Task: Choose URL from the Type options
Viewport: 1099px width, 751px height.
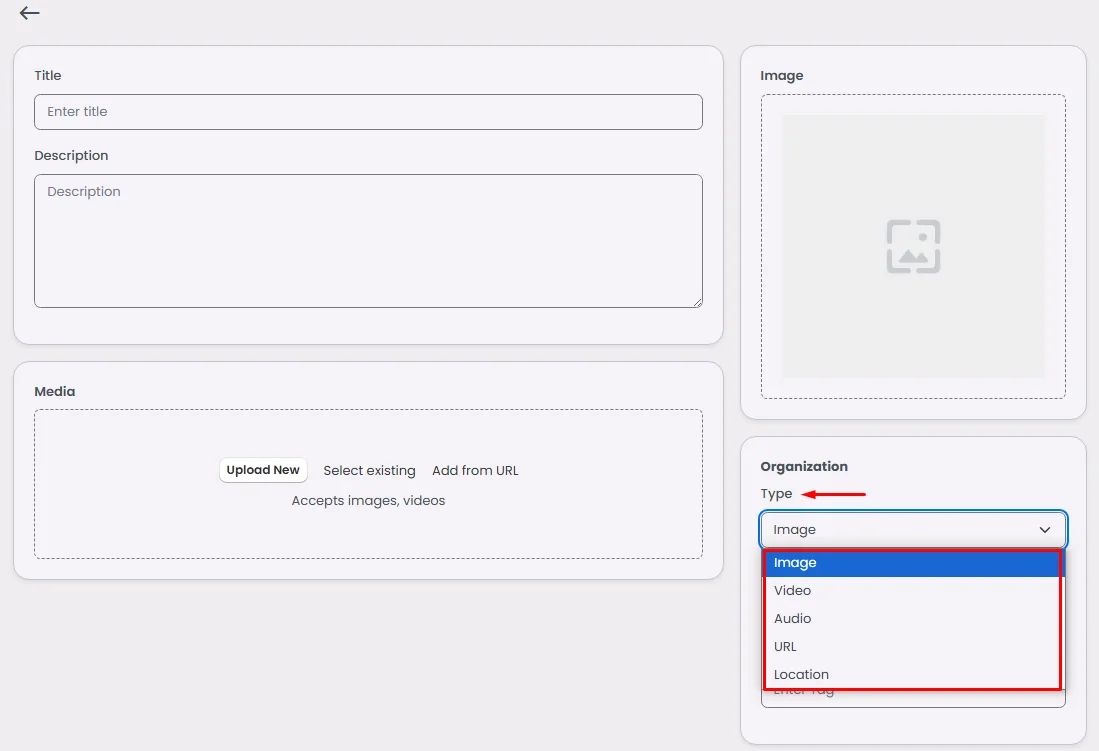Action: tap(911, 647)
